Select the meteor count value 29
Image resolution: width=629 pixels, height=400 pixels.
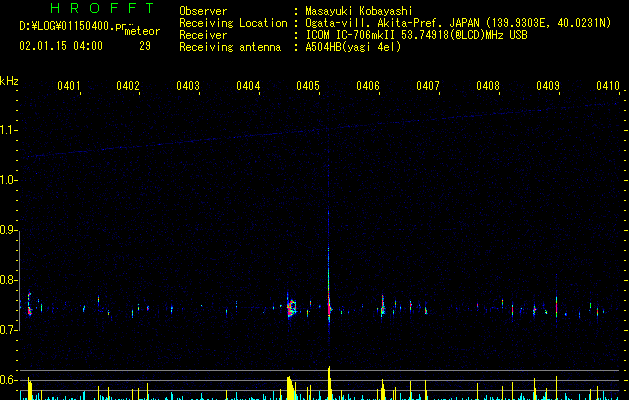[145, 46]
